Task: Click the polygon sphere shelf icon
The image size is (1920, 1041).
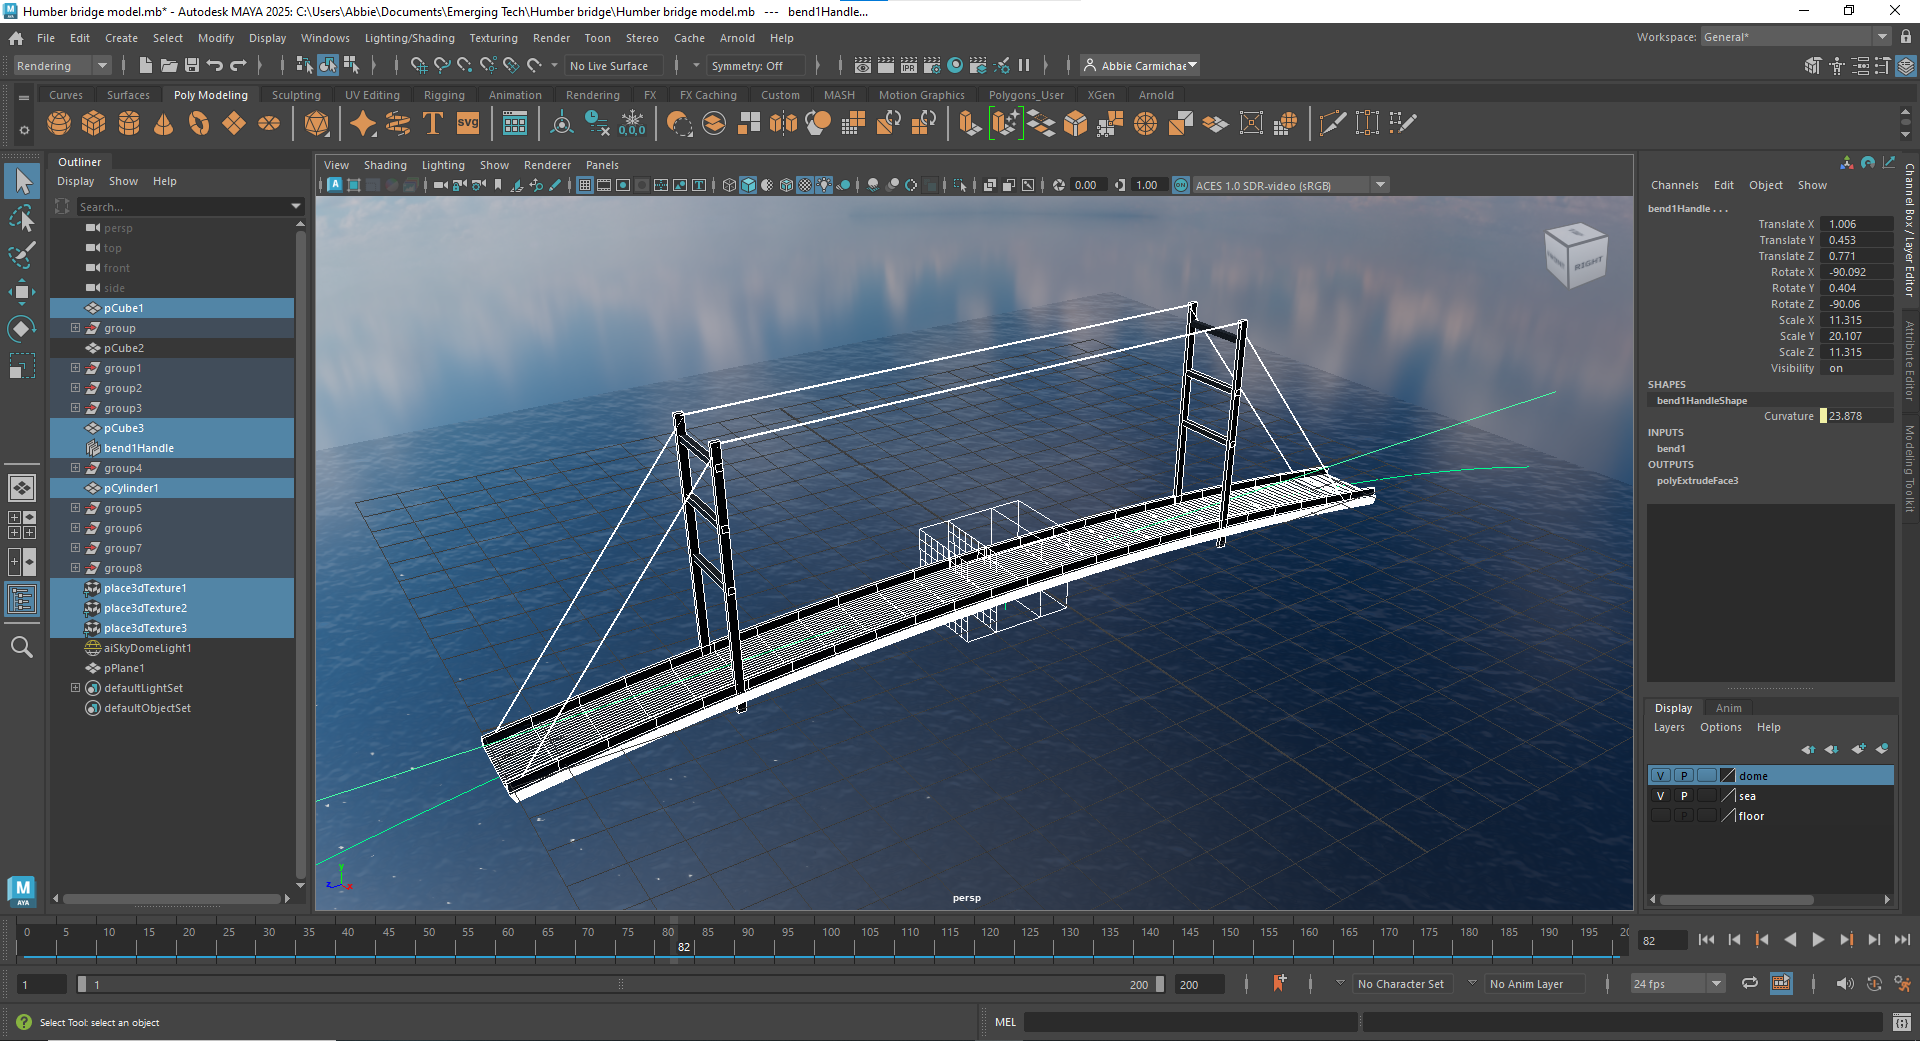Action: tap(59, 123)
